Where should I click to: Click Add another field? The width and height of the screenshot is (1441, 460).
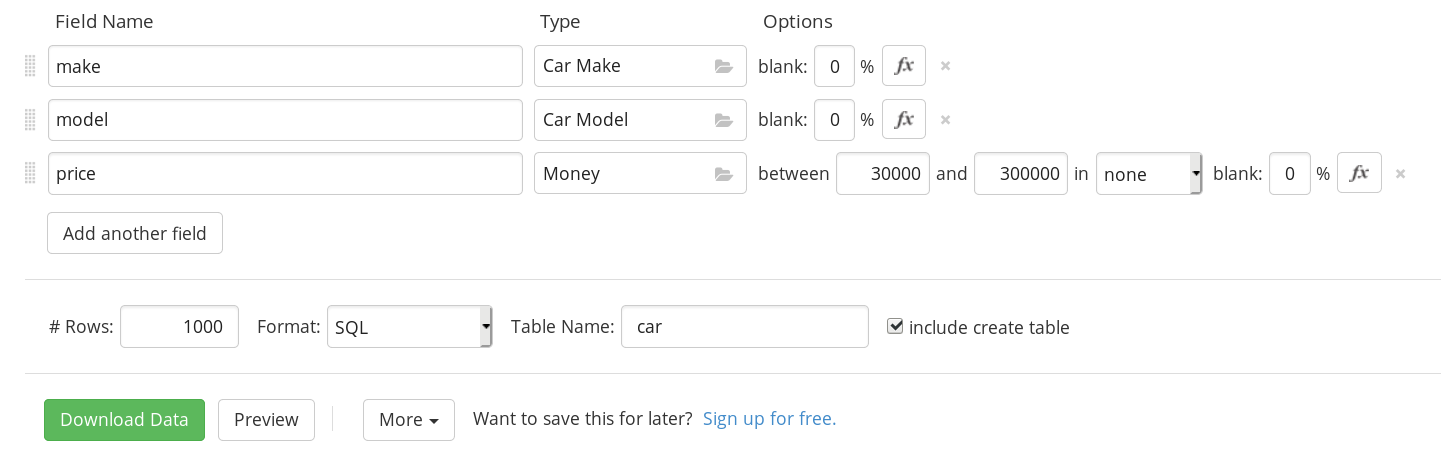click(135, 234)
